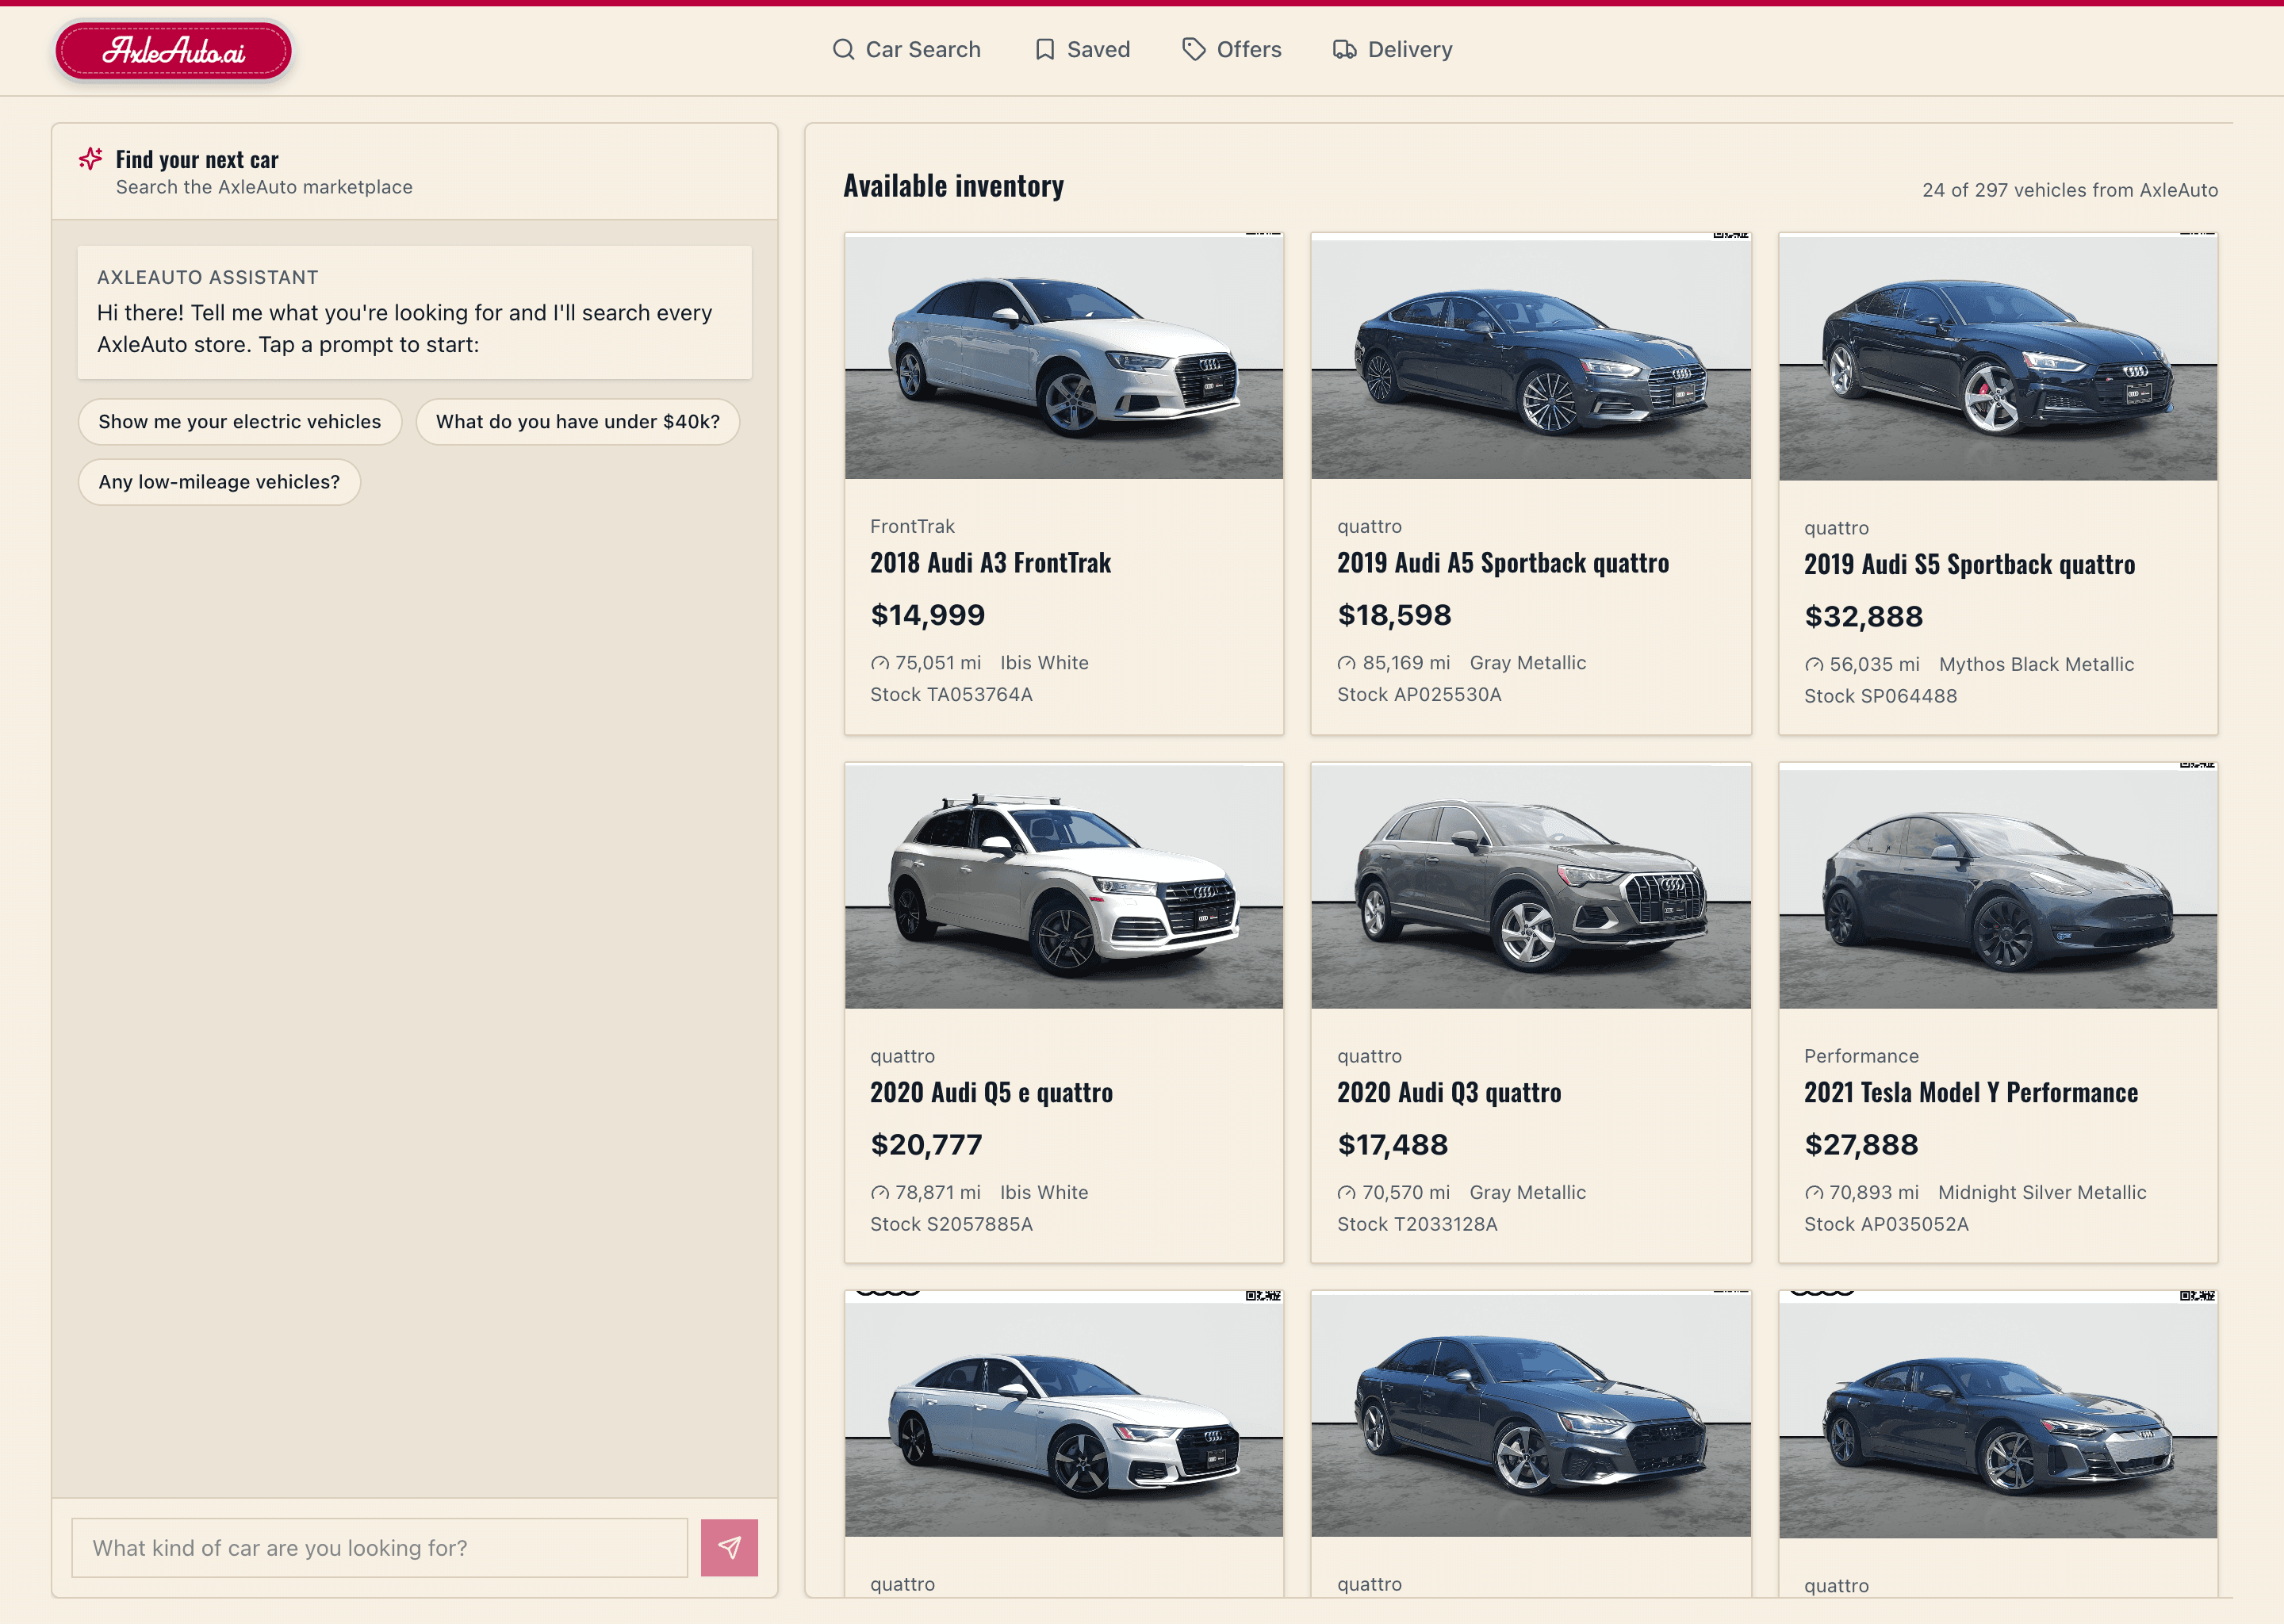Click 'Stock SP064488' text

click(x=1881, y=697)
